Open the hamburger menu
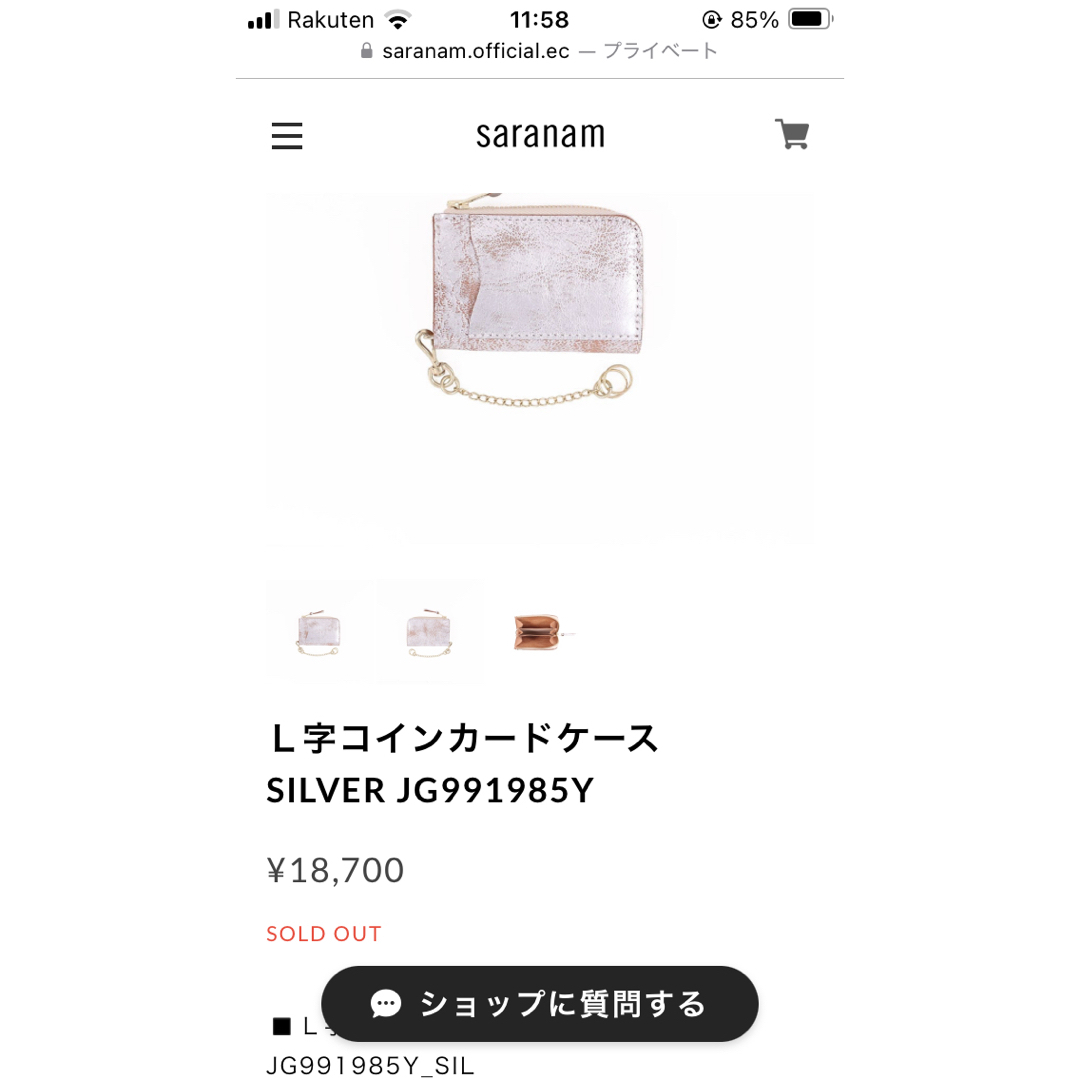 click(287, 136)
